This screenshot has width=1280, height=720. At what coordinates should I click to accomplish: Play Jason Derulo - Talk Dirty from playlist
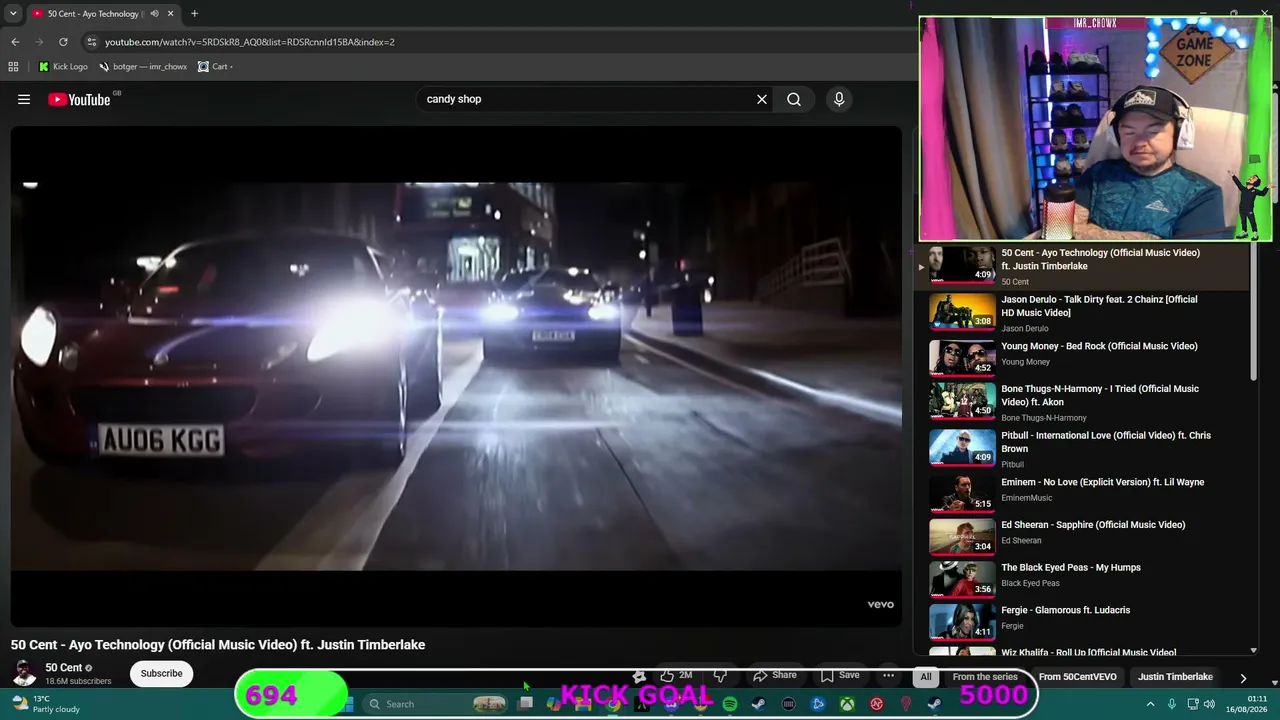pyautogui.click(x=1082, y=313)
